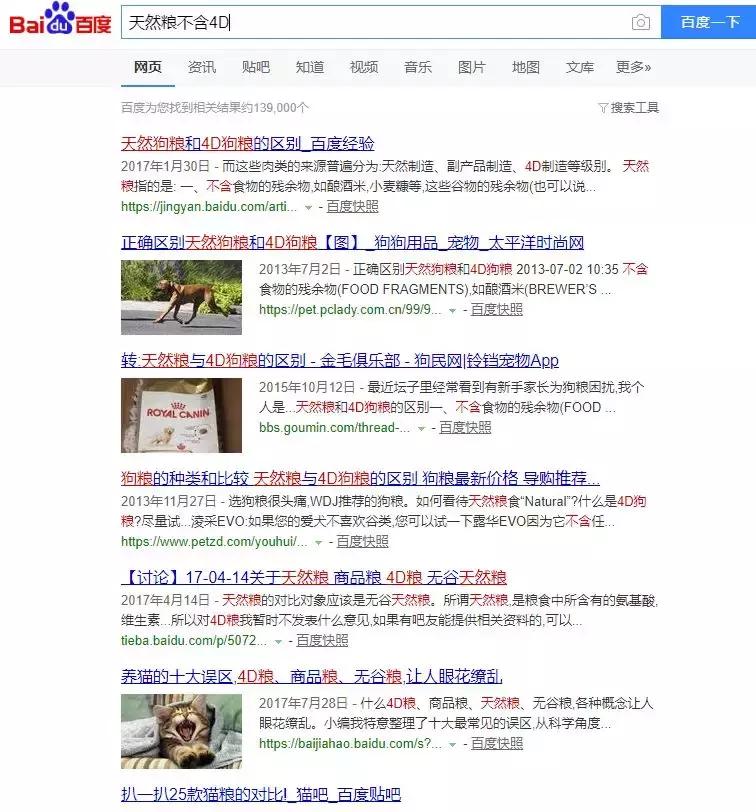Click the 百度一下 search button

(x=708, y=22)
